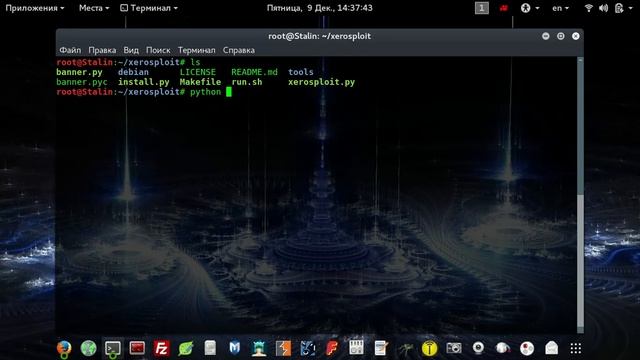Open the green globe browser dock icon
This screenshot has width=640, height=360.
88,348
